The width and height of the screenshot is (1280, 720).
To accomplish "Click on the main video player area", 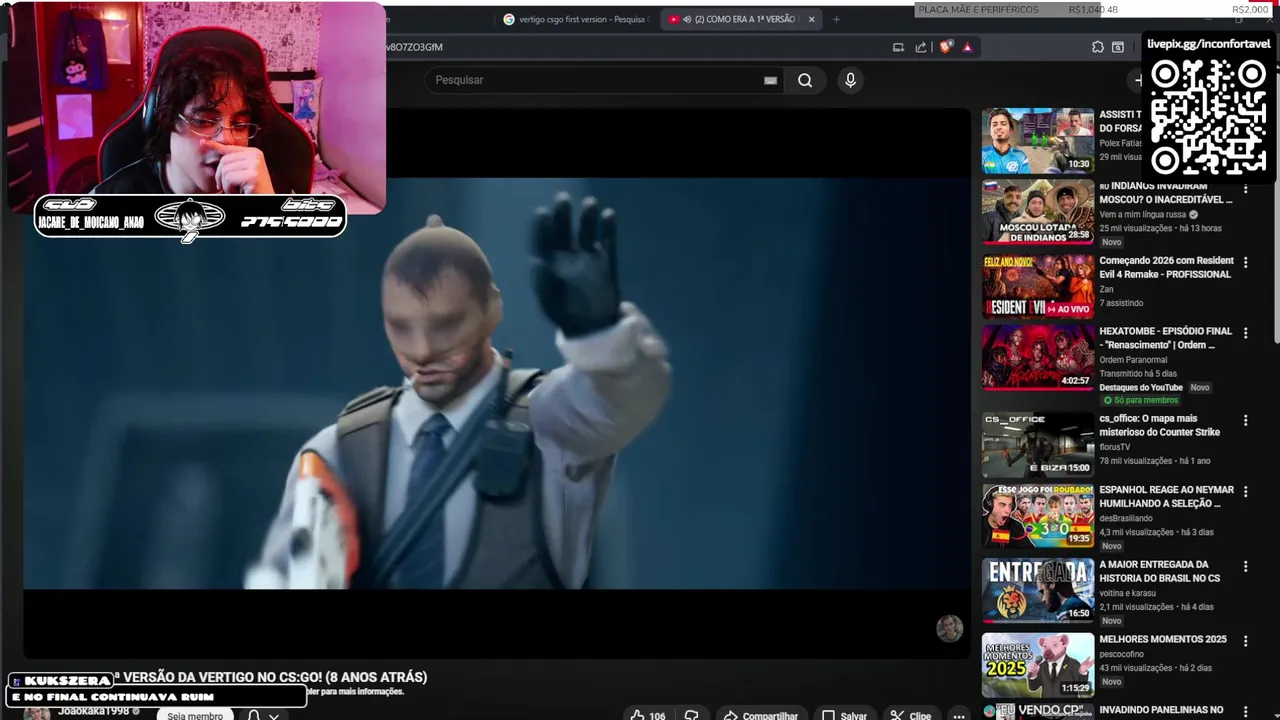I will (496, 383).
